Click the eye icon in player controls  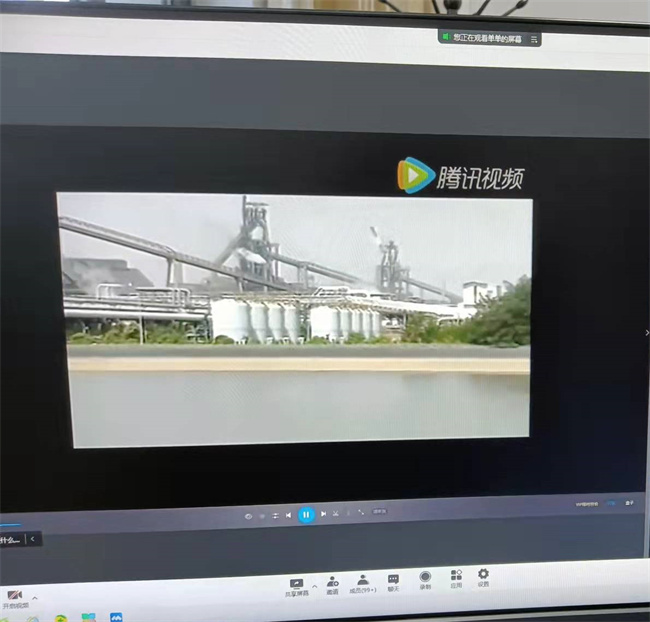pos(248,516)
